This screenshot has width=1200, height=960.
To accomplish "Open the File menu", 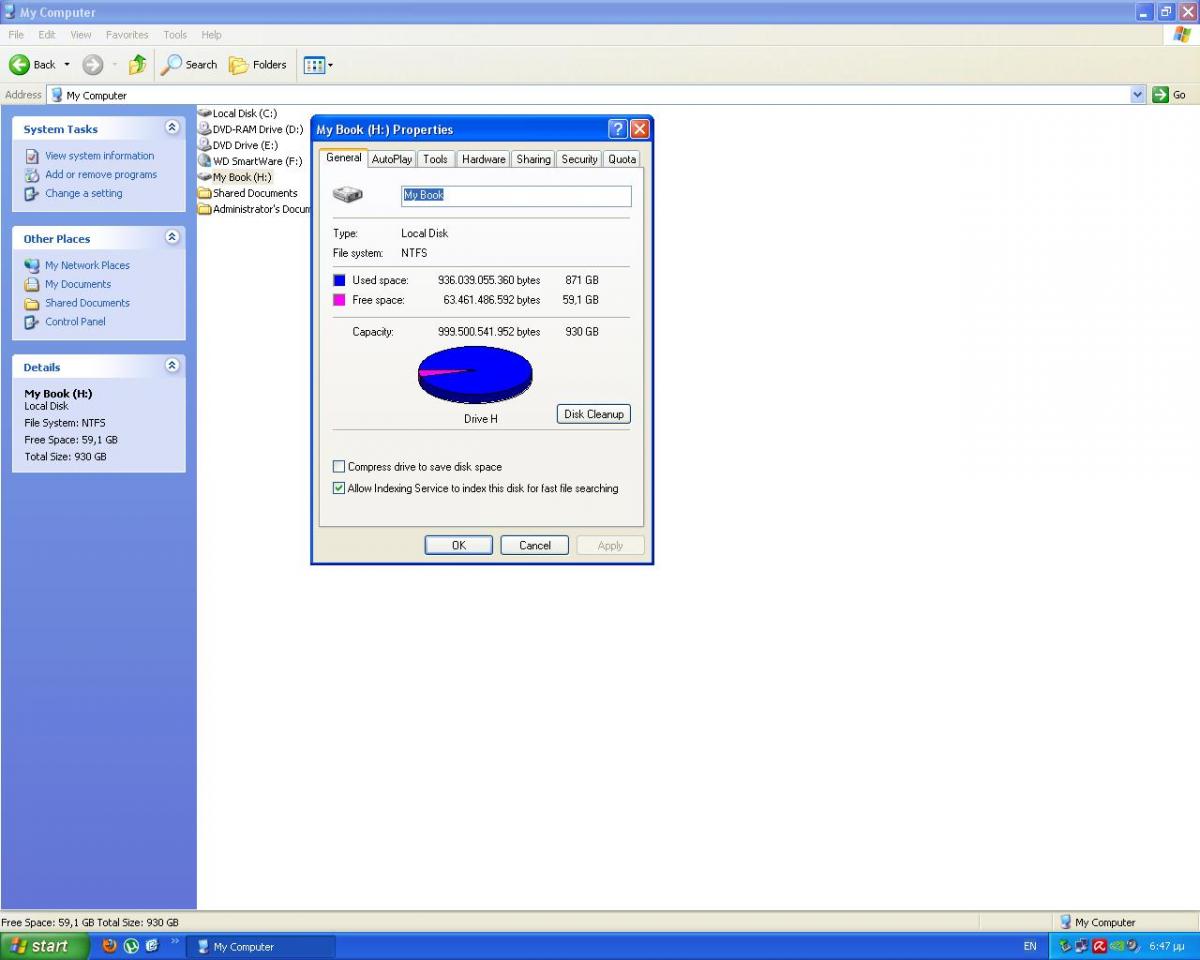I will (16, 35).
